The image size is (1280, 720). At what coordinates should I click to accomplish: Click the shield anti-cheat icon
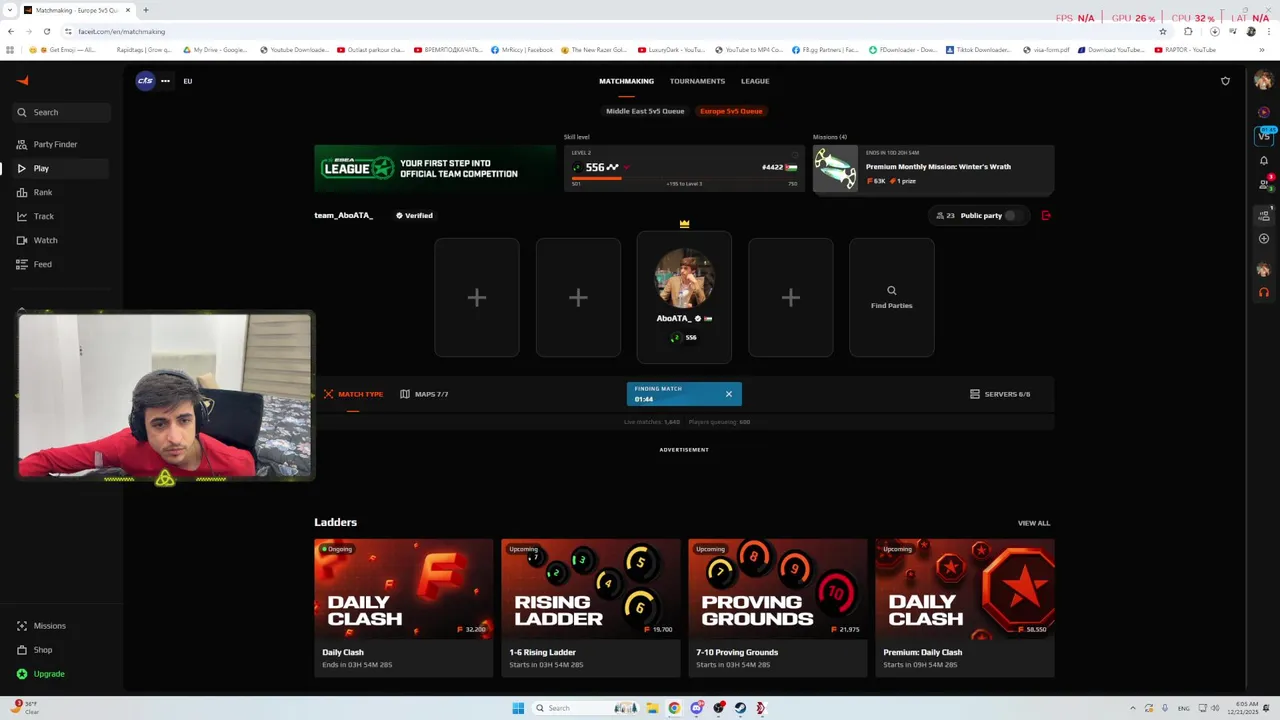point(1225,81)
